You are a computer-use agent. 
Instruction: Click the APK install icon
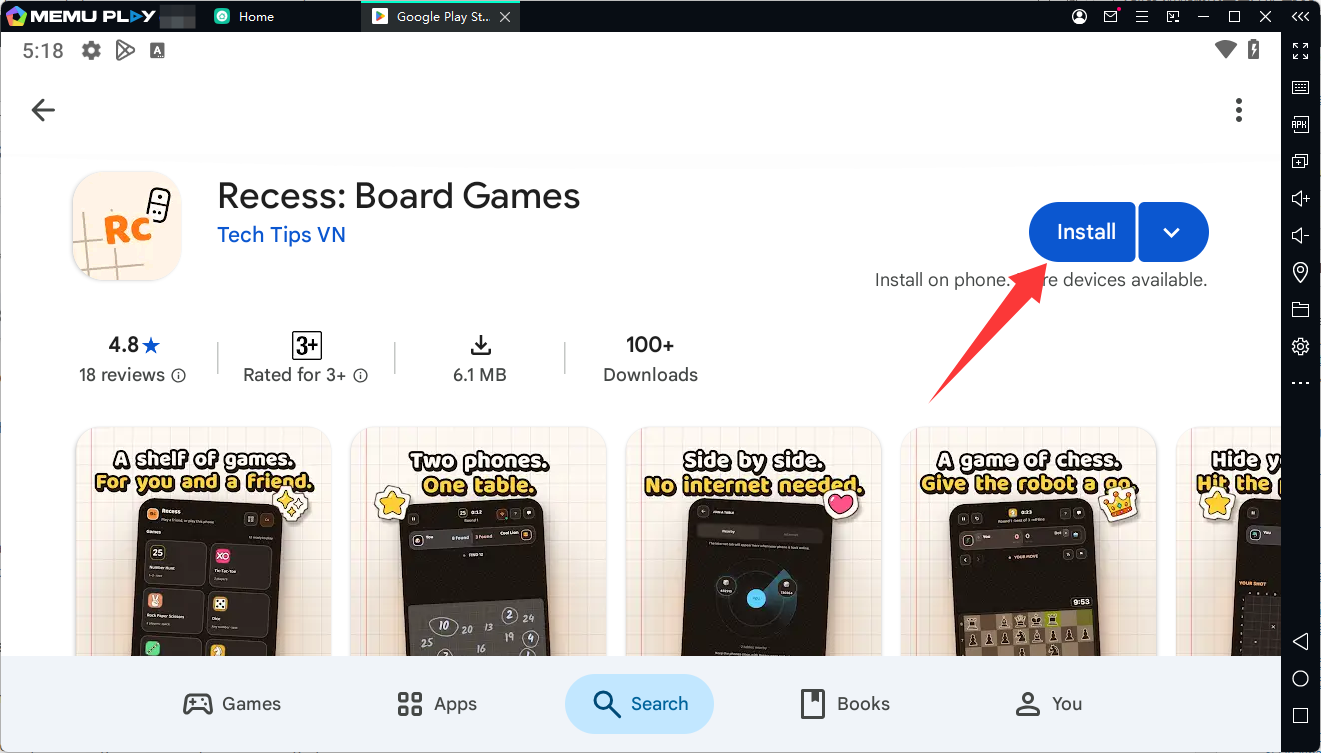coord(1300,124)
